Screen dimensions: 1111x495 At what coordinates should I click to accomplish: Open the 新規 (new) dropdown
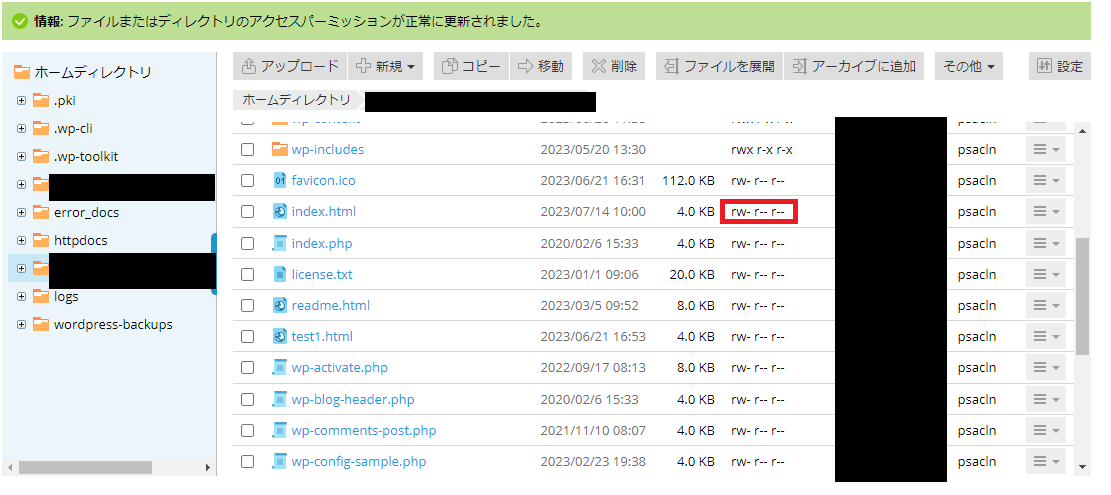click(385, 66)
